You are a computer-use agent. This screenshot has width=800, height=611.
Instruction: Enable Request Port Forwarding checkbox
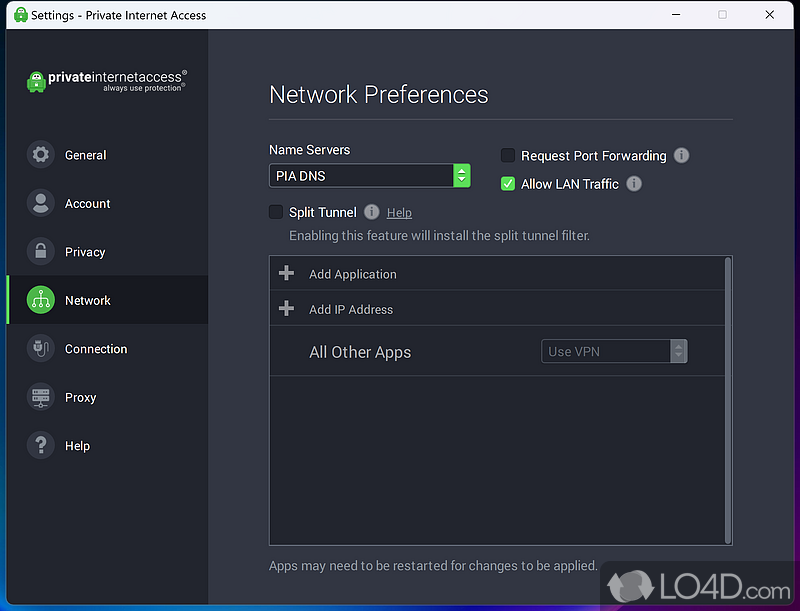click(x=508, y=155)
